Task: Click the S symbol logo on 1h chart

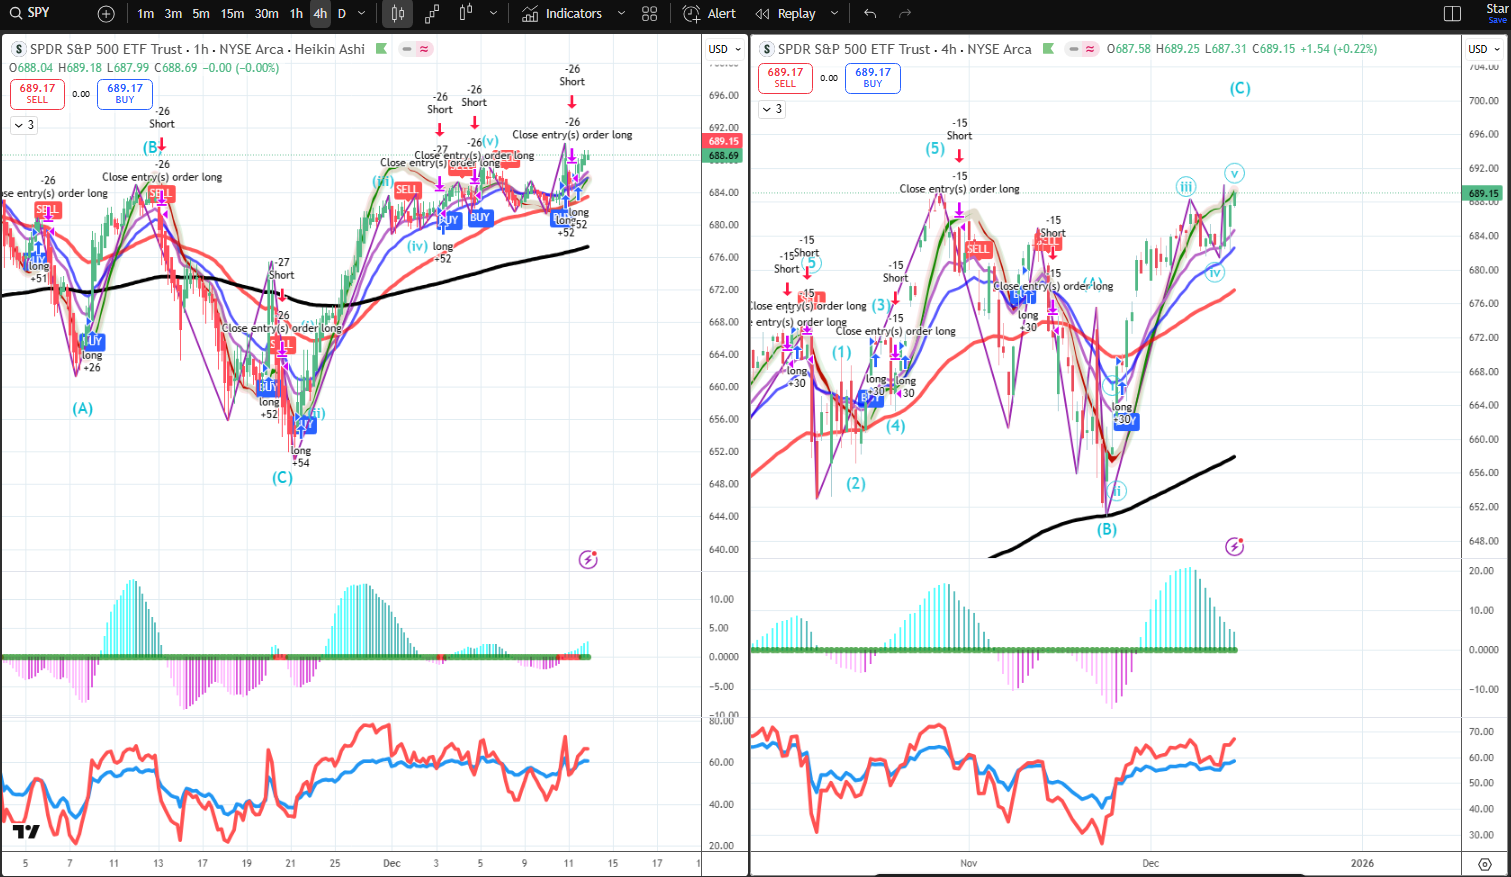Action: [18, 49]
